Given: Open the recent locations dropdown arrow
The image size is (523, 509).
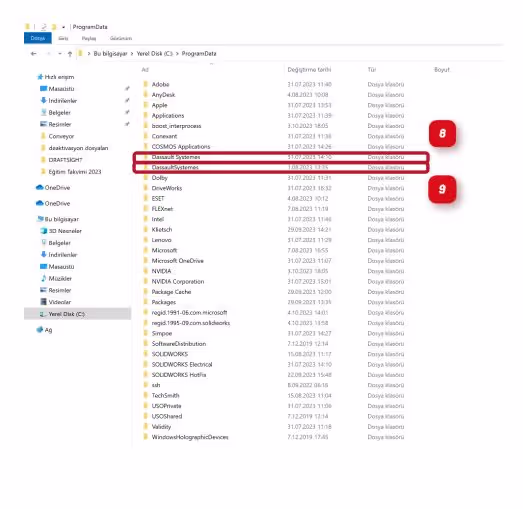Looking at the screenshot, I should (x=60, y=54).
